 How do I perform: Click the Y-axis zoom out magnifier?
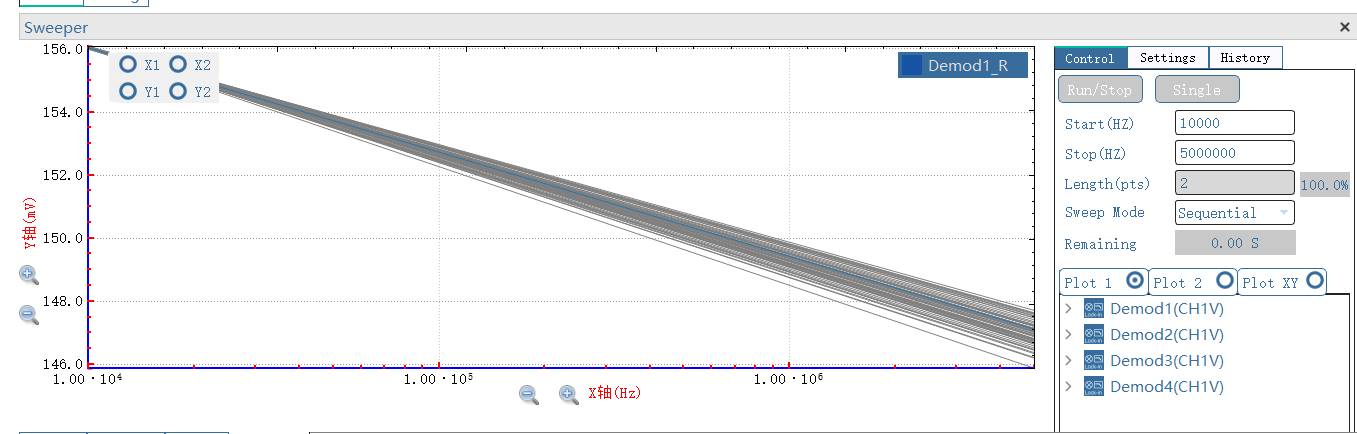[x=29, y=315]
